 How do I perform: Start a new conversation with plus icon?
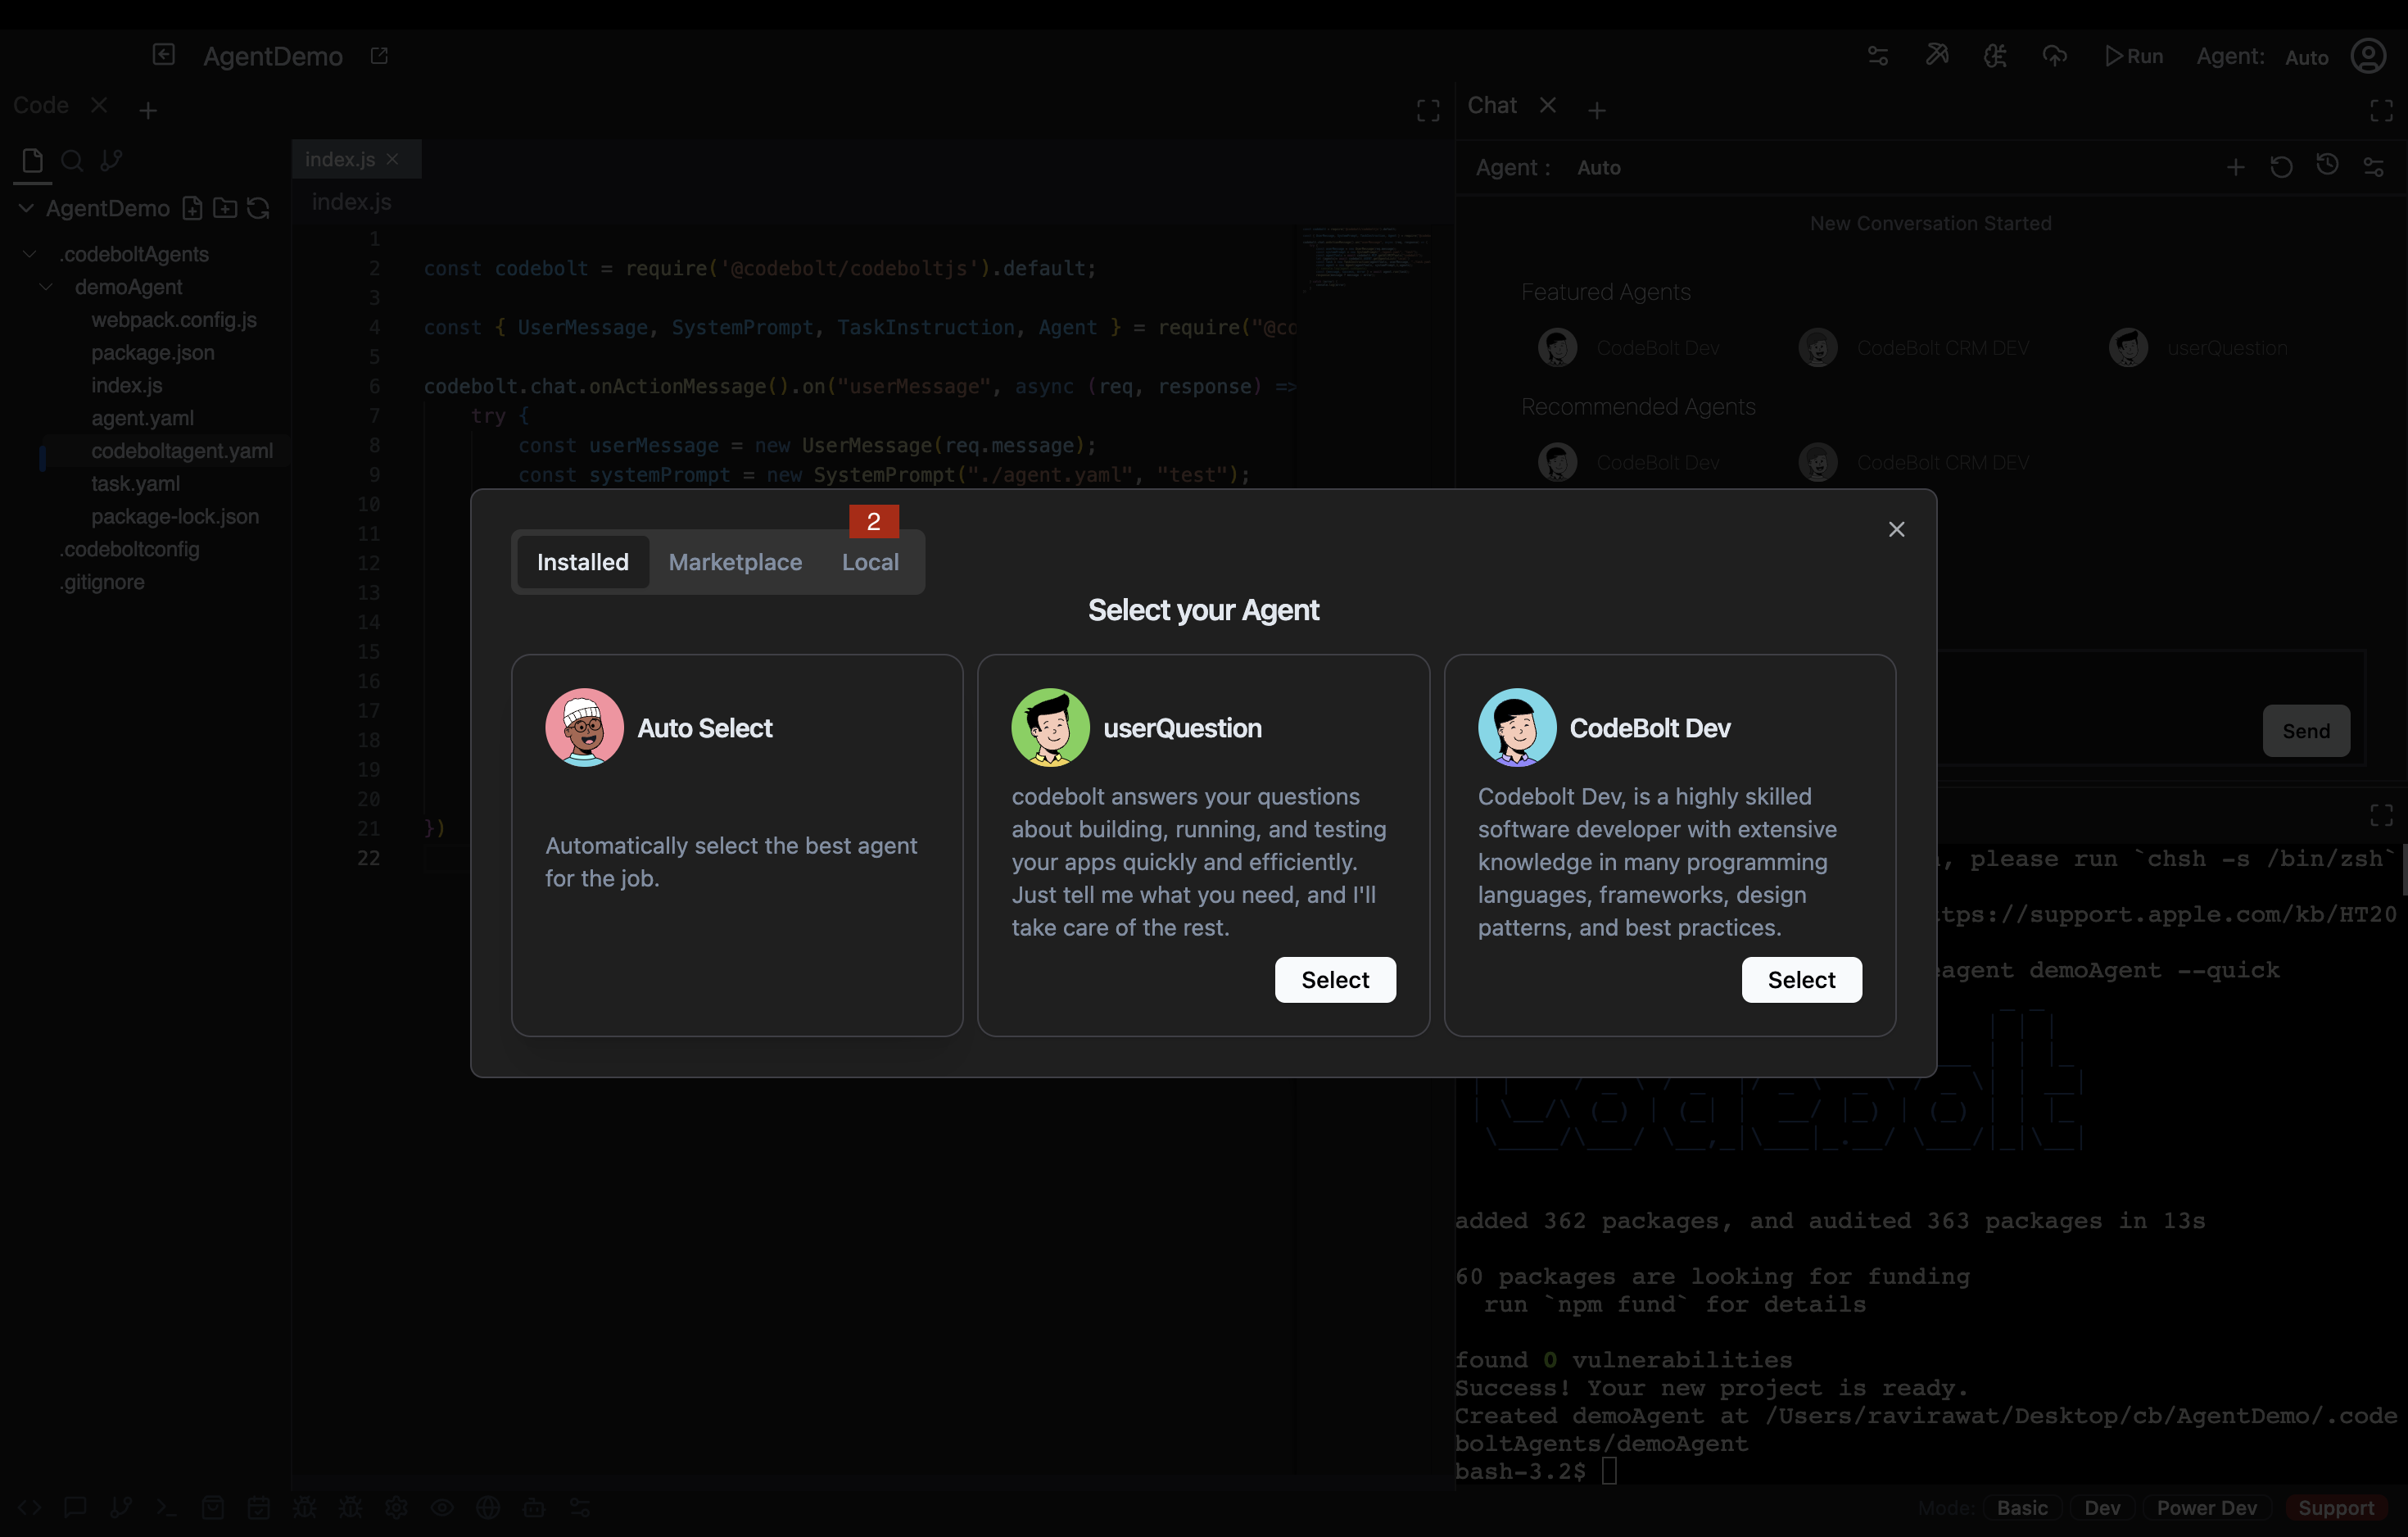click(x=2235, y=167)
